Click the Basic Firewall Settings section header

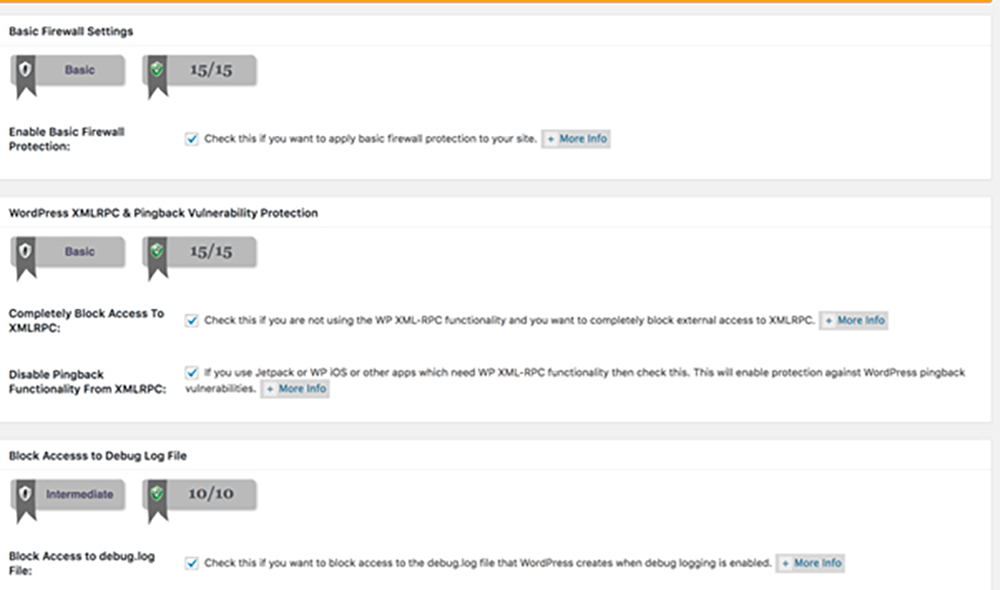click(x=71, y=31)
